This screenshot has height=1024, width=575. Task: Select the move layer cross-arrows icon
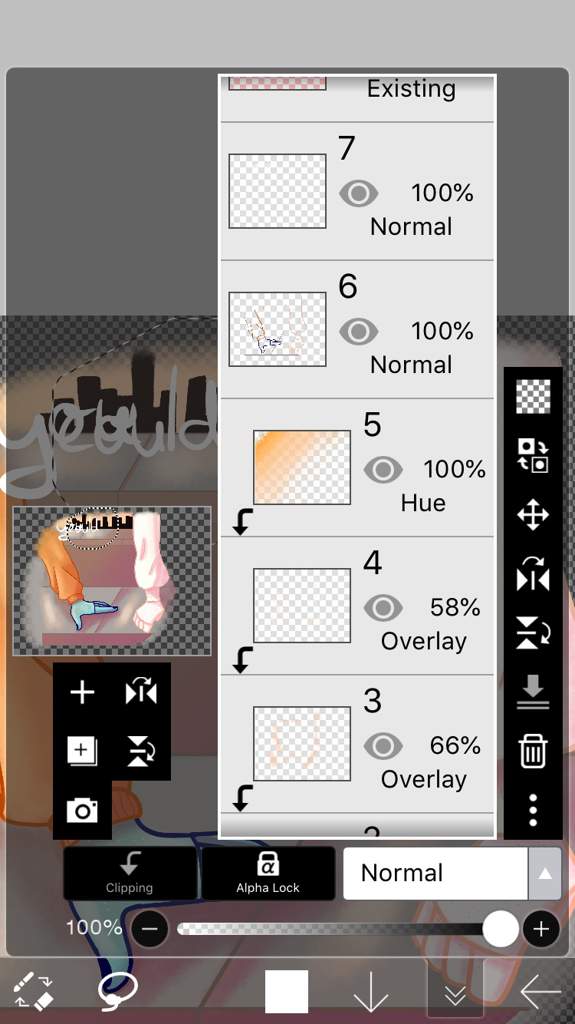pyautogui.click(x=533, y=515)
